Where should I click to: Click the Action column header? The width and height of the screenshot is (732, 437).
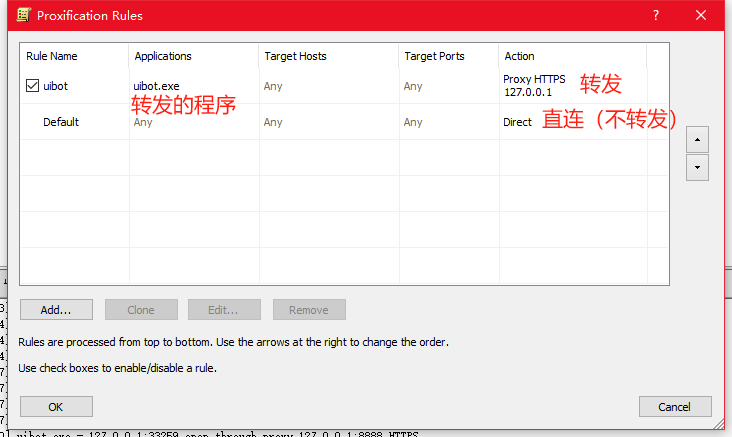click(x=570, y=56)
